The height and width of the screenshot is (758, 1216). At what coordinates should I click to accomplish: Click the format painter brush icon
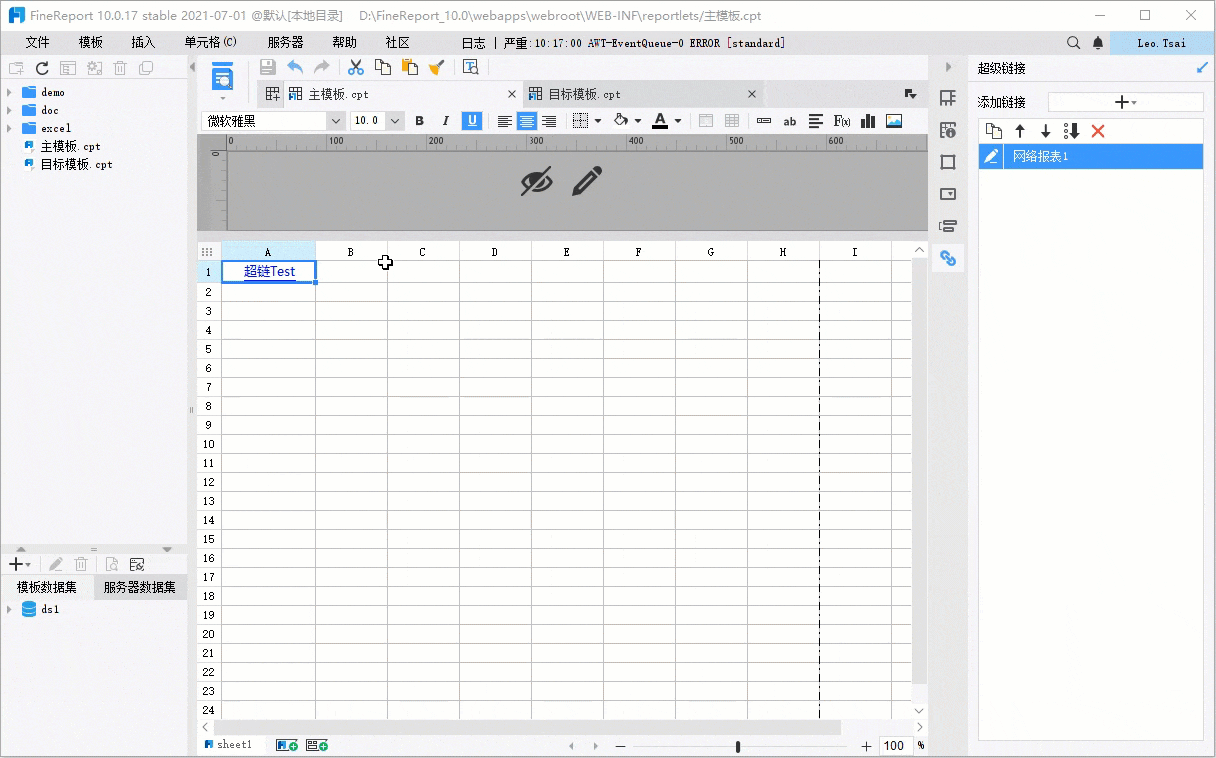click(436, 67)
